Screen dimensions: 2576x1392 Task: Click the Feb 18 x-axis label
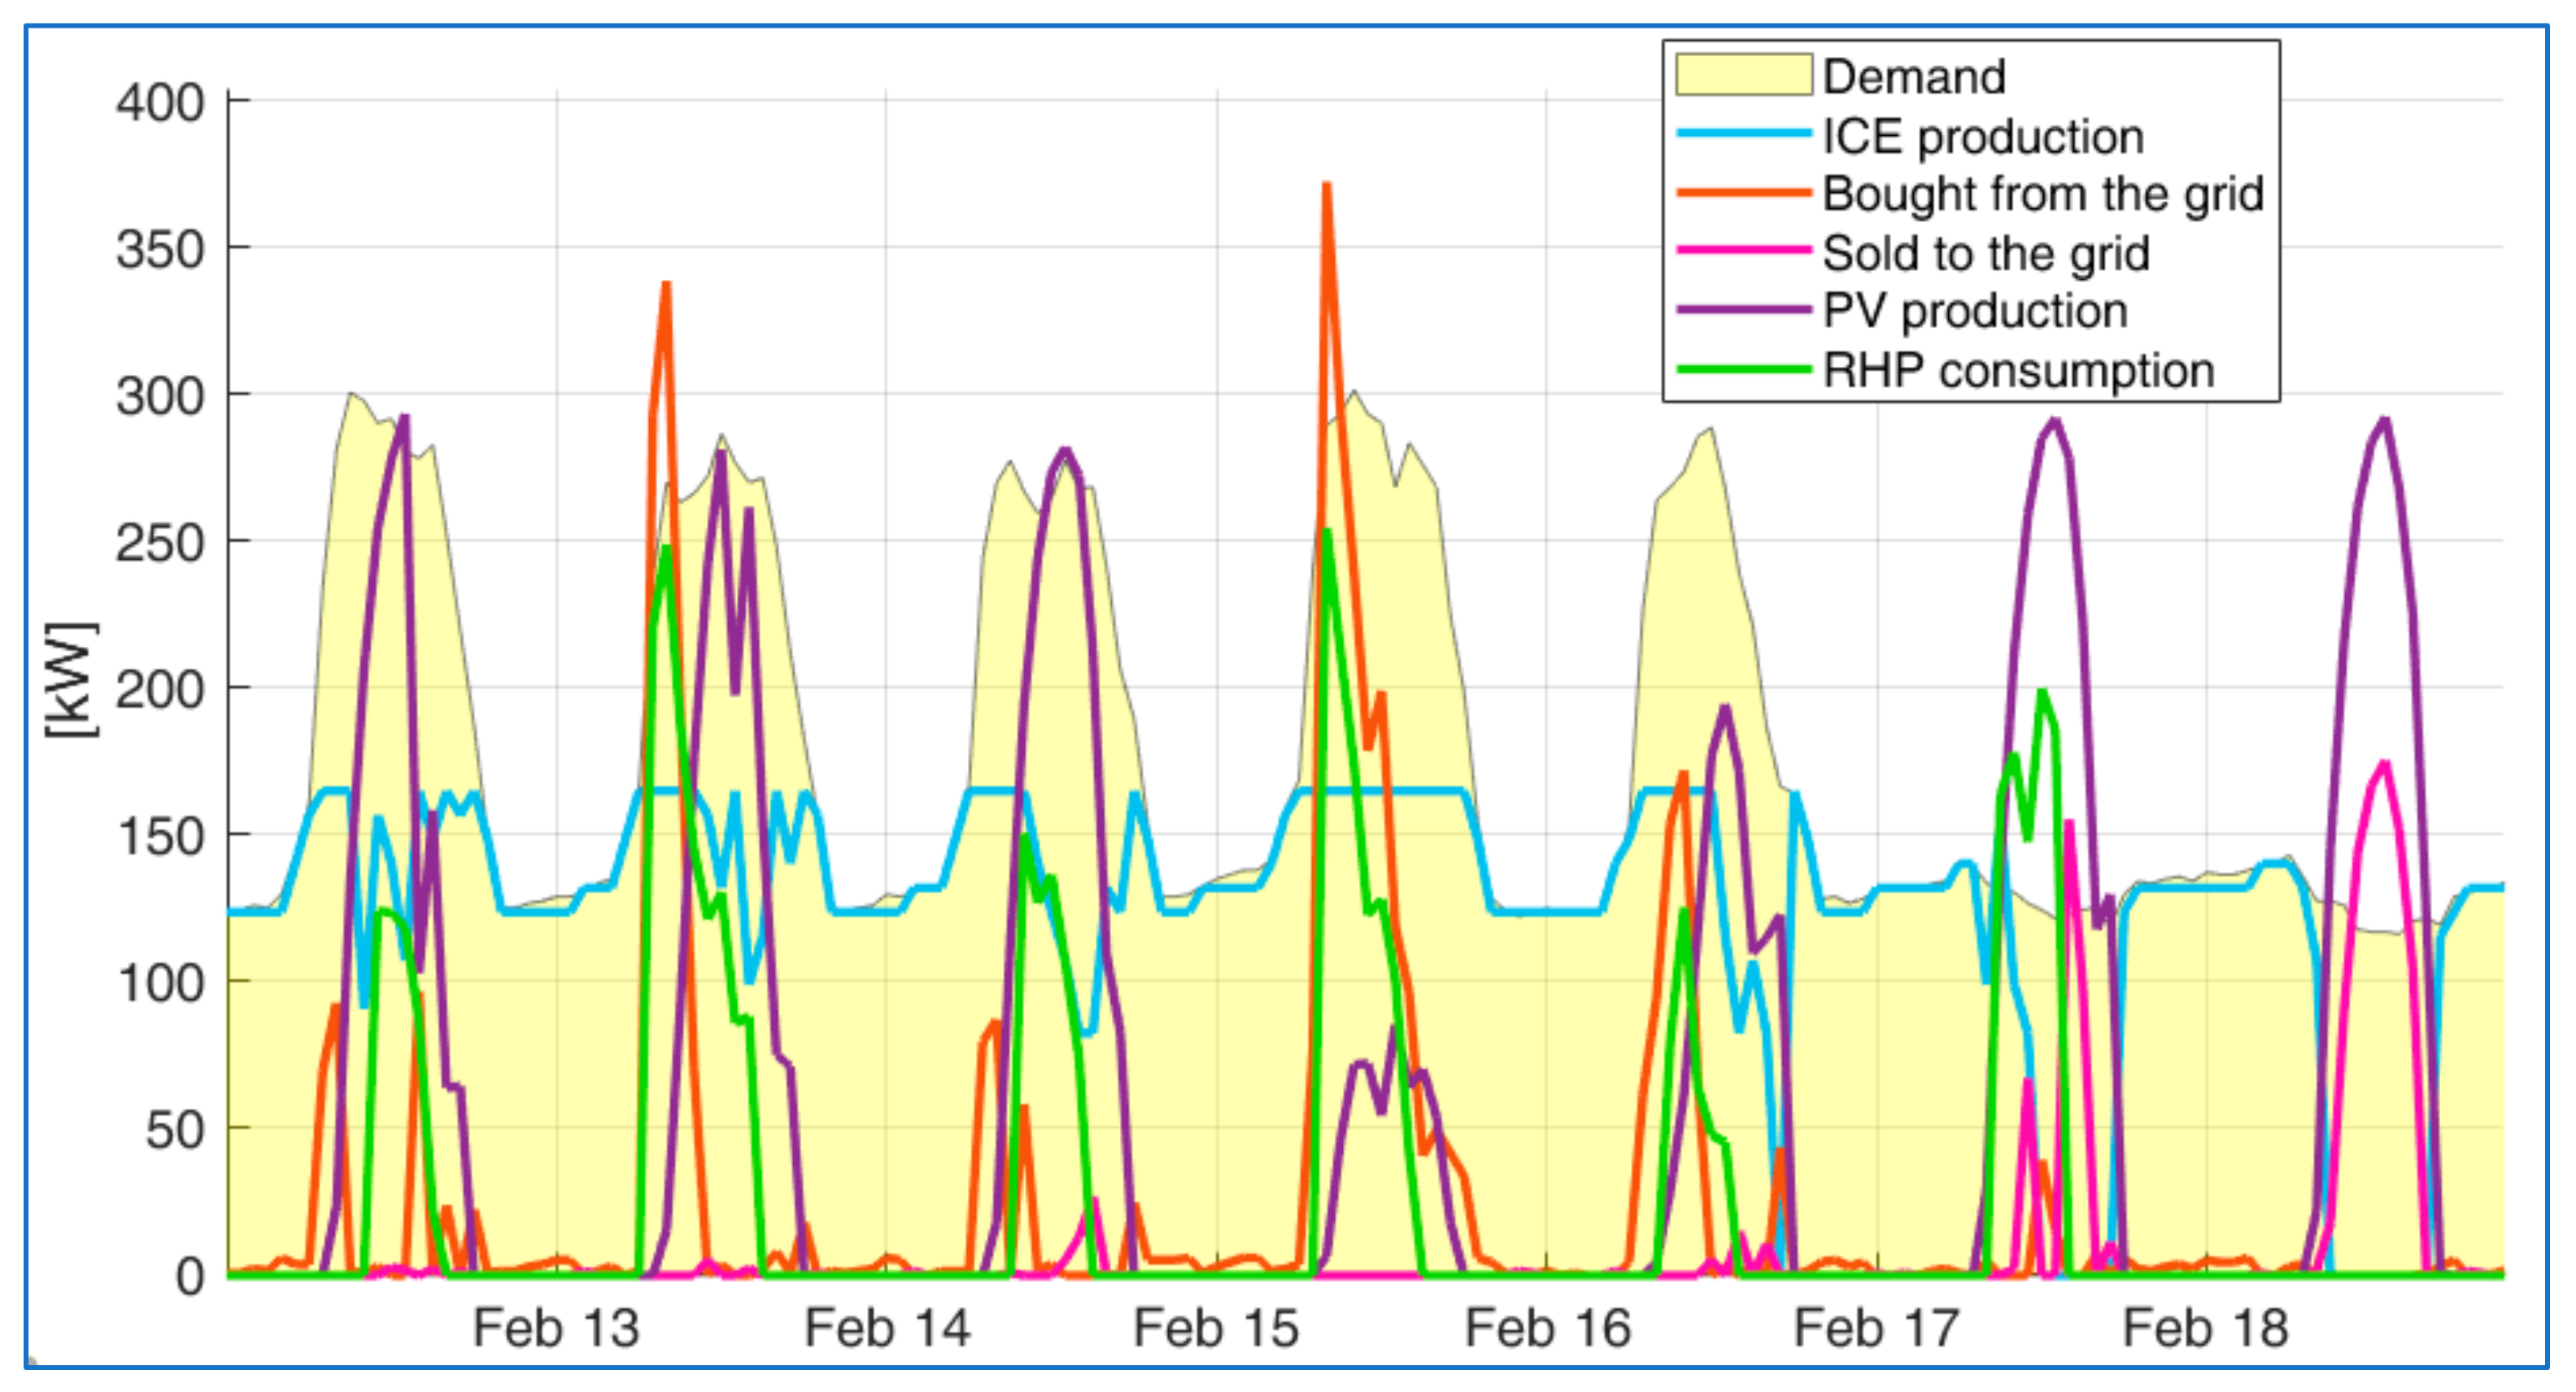click(2205, 1328)
